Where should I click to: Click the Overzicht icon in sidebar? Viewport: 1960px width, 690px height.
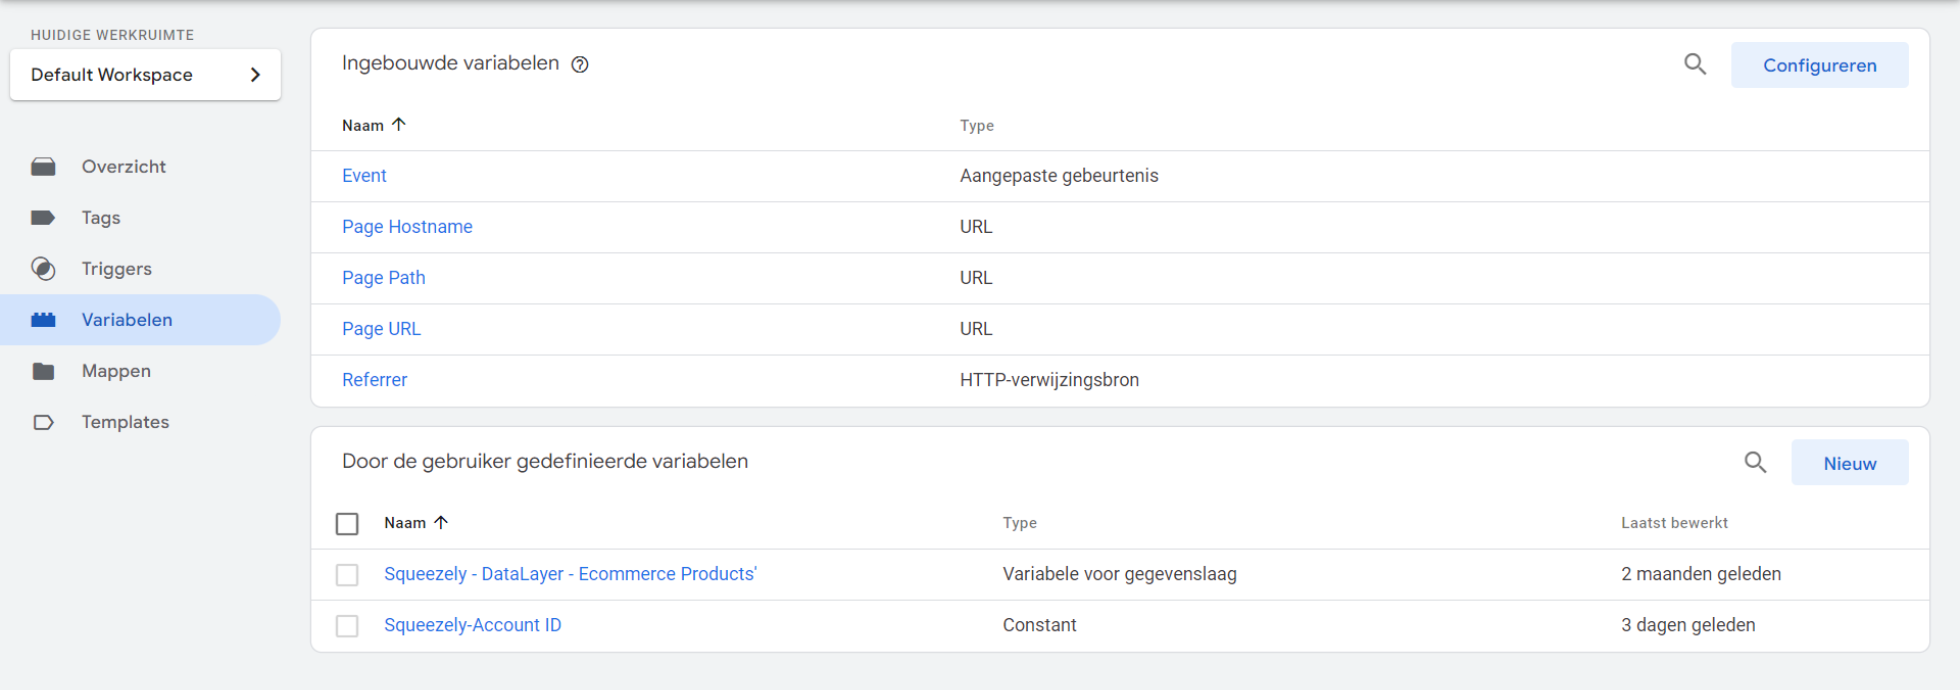(43, 167)
